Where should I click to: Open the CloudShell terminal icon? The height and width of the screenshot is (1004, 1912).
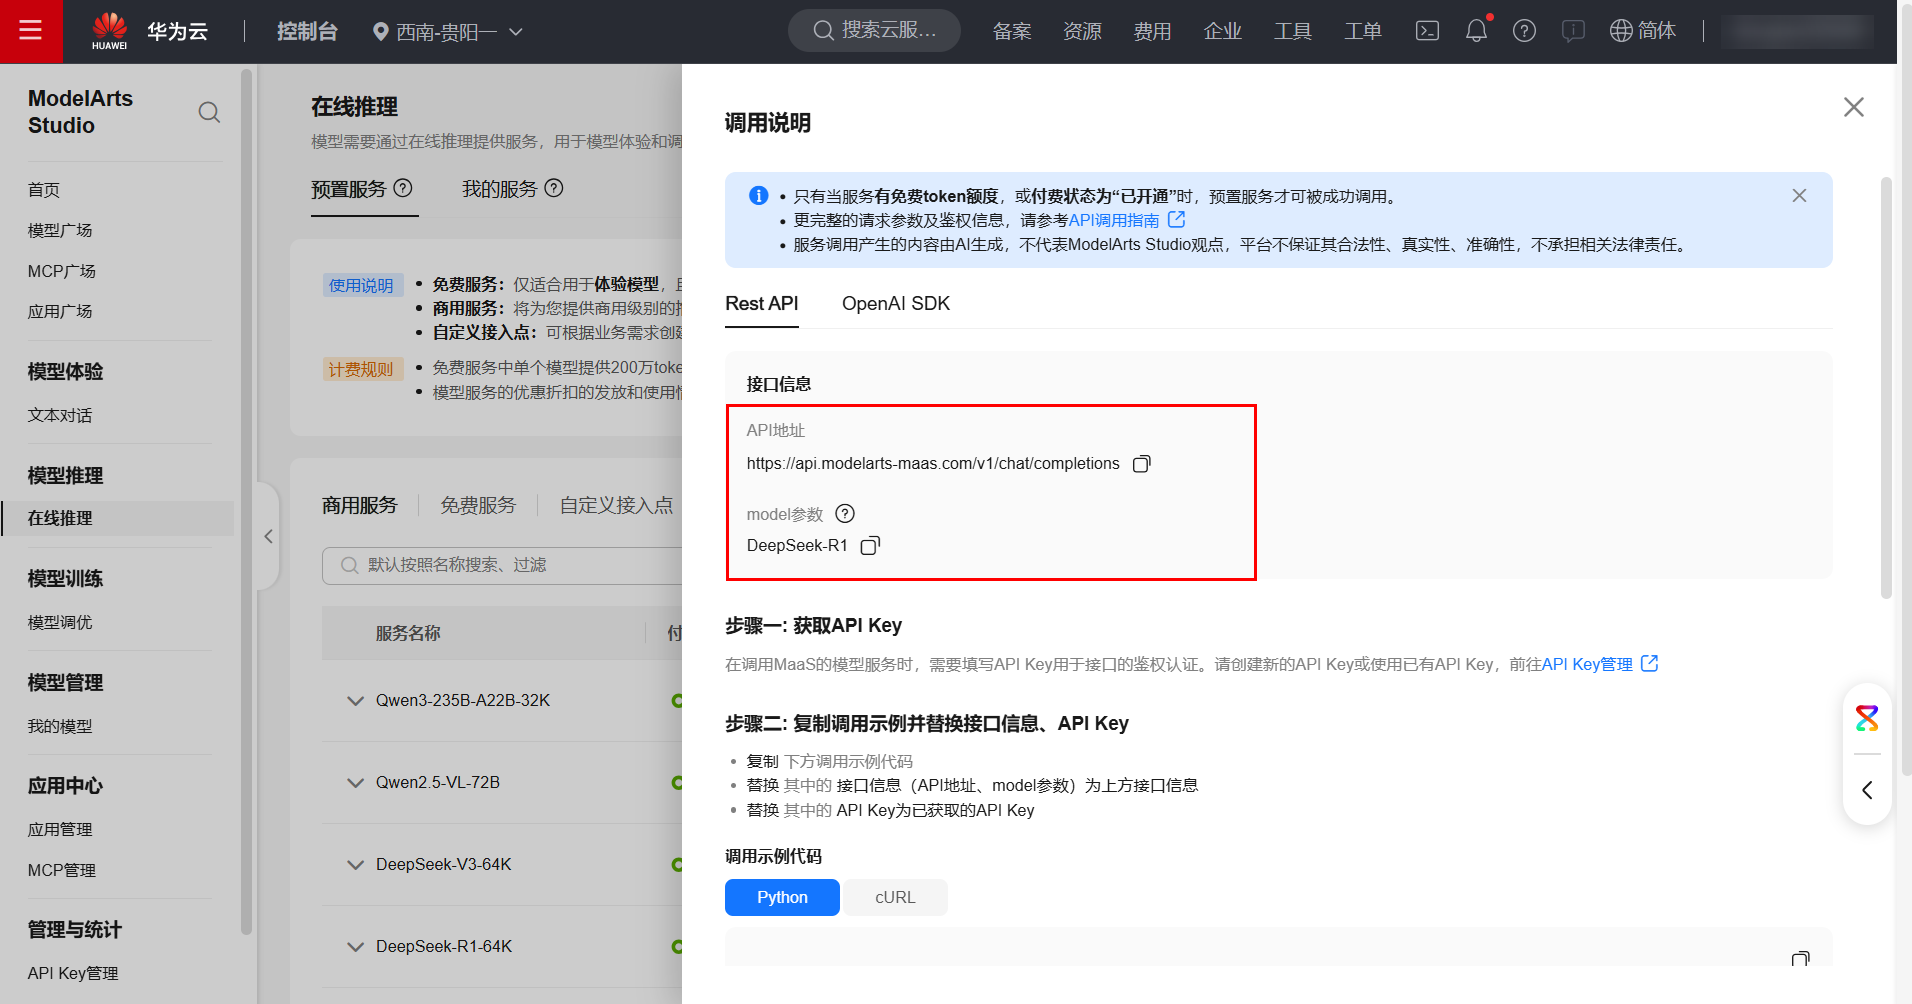(x=1427, y=31)
